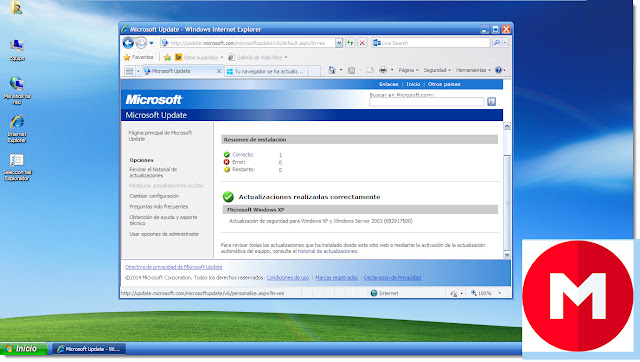
Task: Open Revisar el historial de actualizaciones
Action: point(153,172)
